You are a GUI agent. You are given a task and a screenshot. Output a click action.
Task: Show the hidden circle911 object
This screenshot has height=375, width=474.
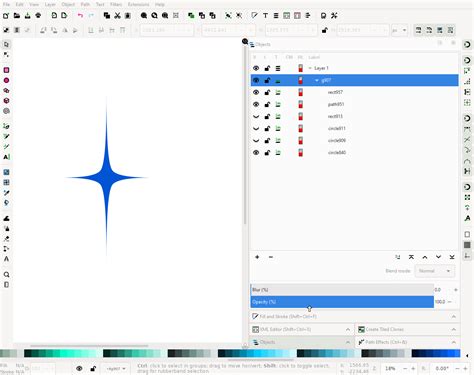(256, 128)
